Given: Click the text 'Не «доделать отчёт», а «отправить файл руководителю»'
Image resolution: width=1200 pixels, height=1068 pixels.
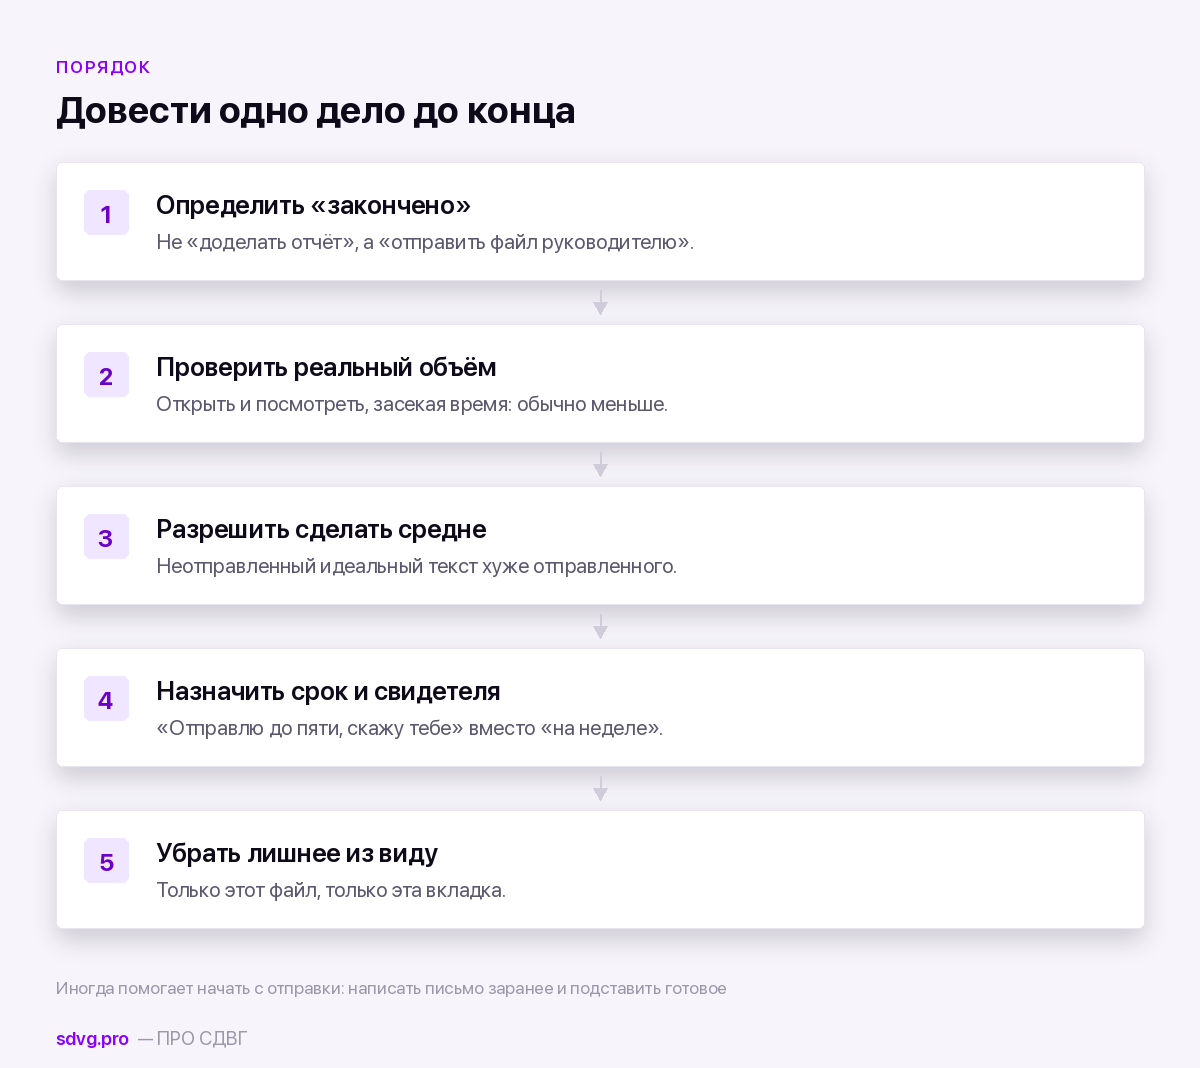Looking at the screenshot, I should coord(423,242).
